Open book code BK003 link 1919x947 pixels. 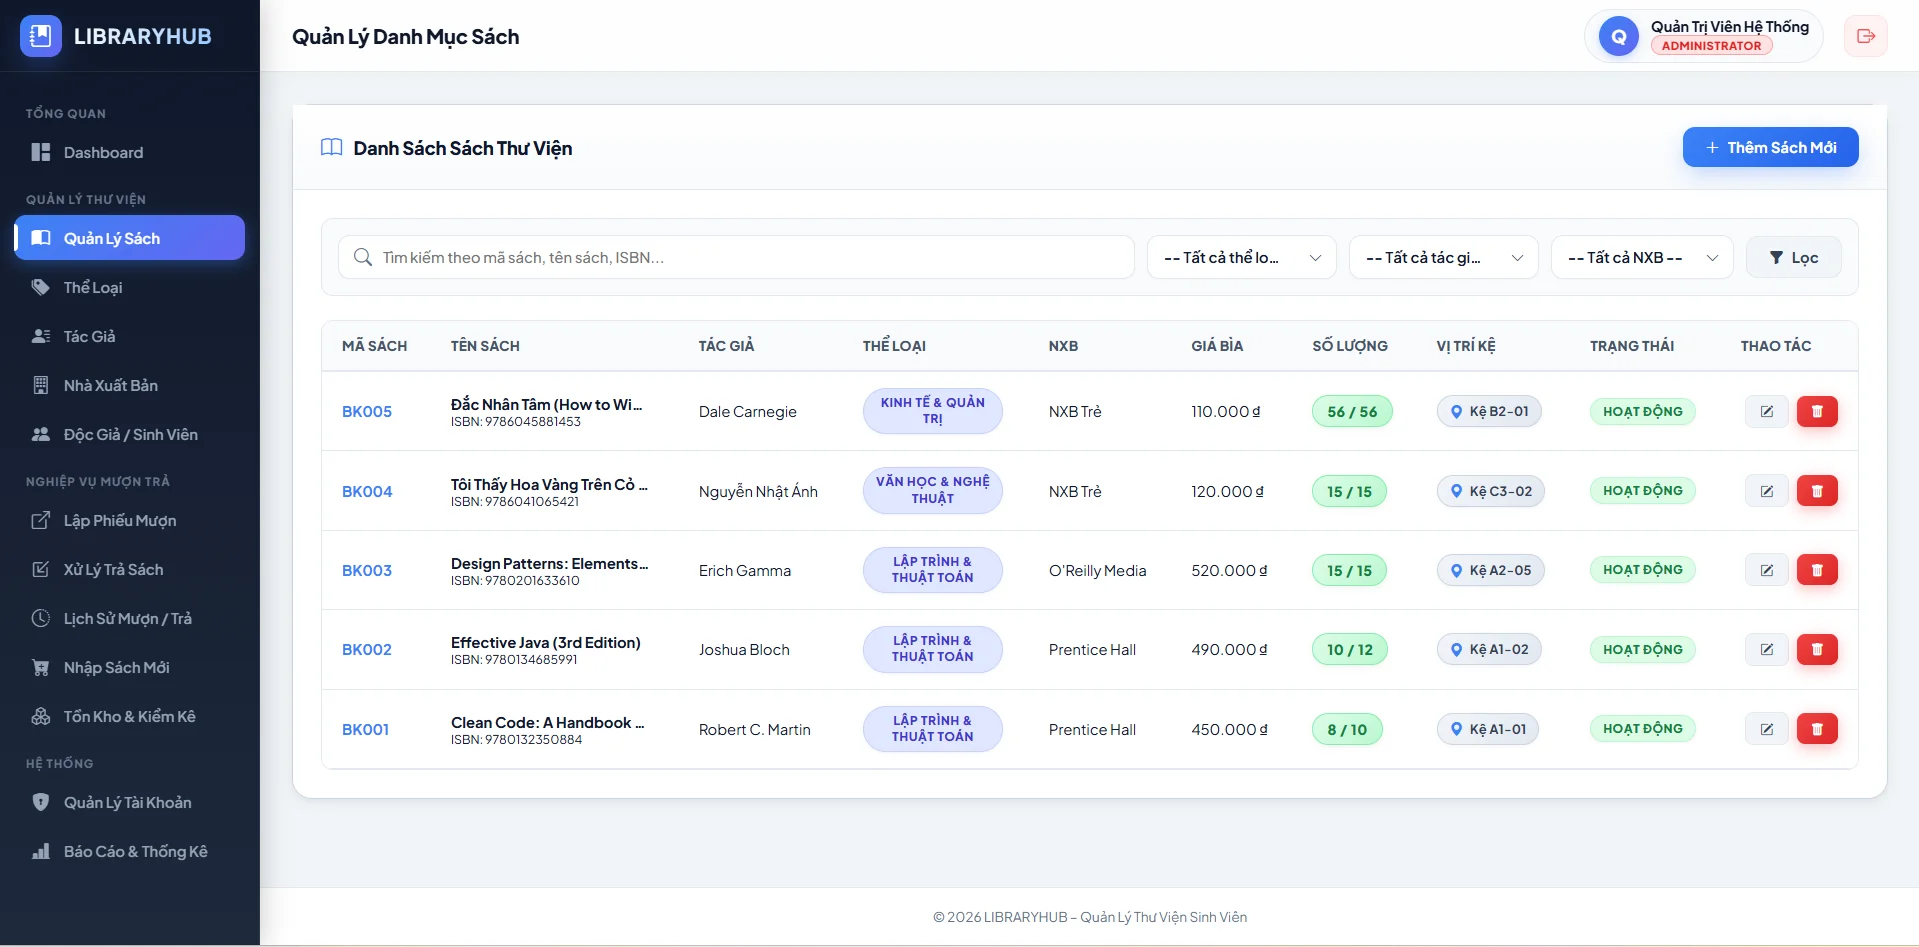pyautogui.click(x=367, y=570)
